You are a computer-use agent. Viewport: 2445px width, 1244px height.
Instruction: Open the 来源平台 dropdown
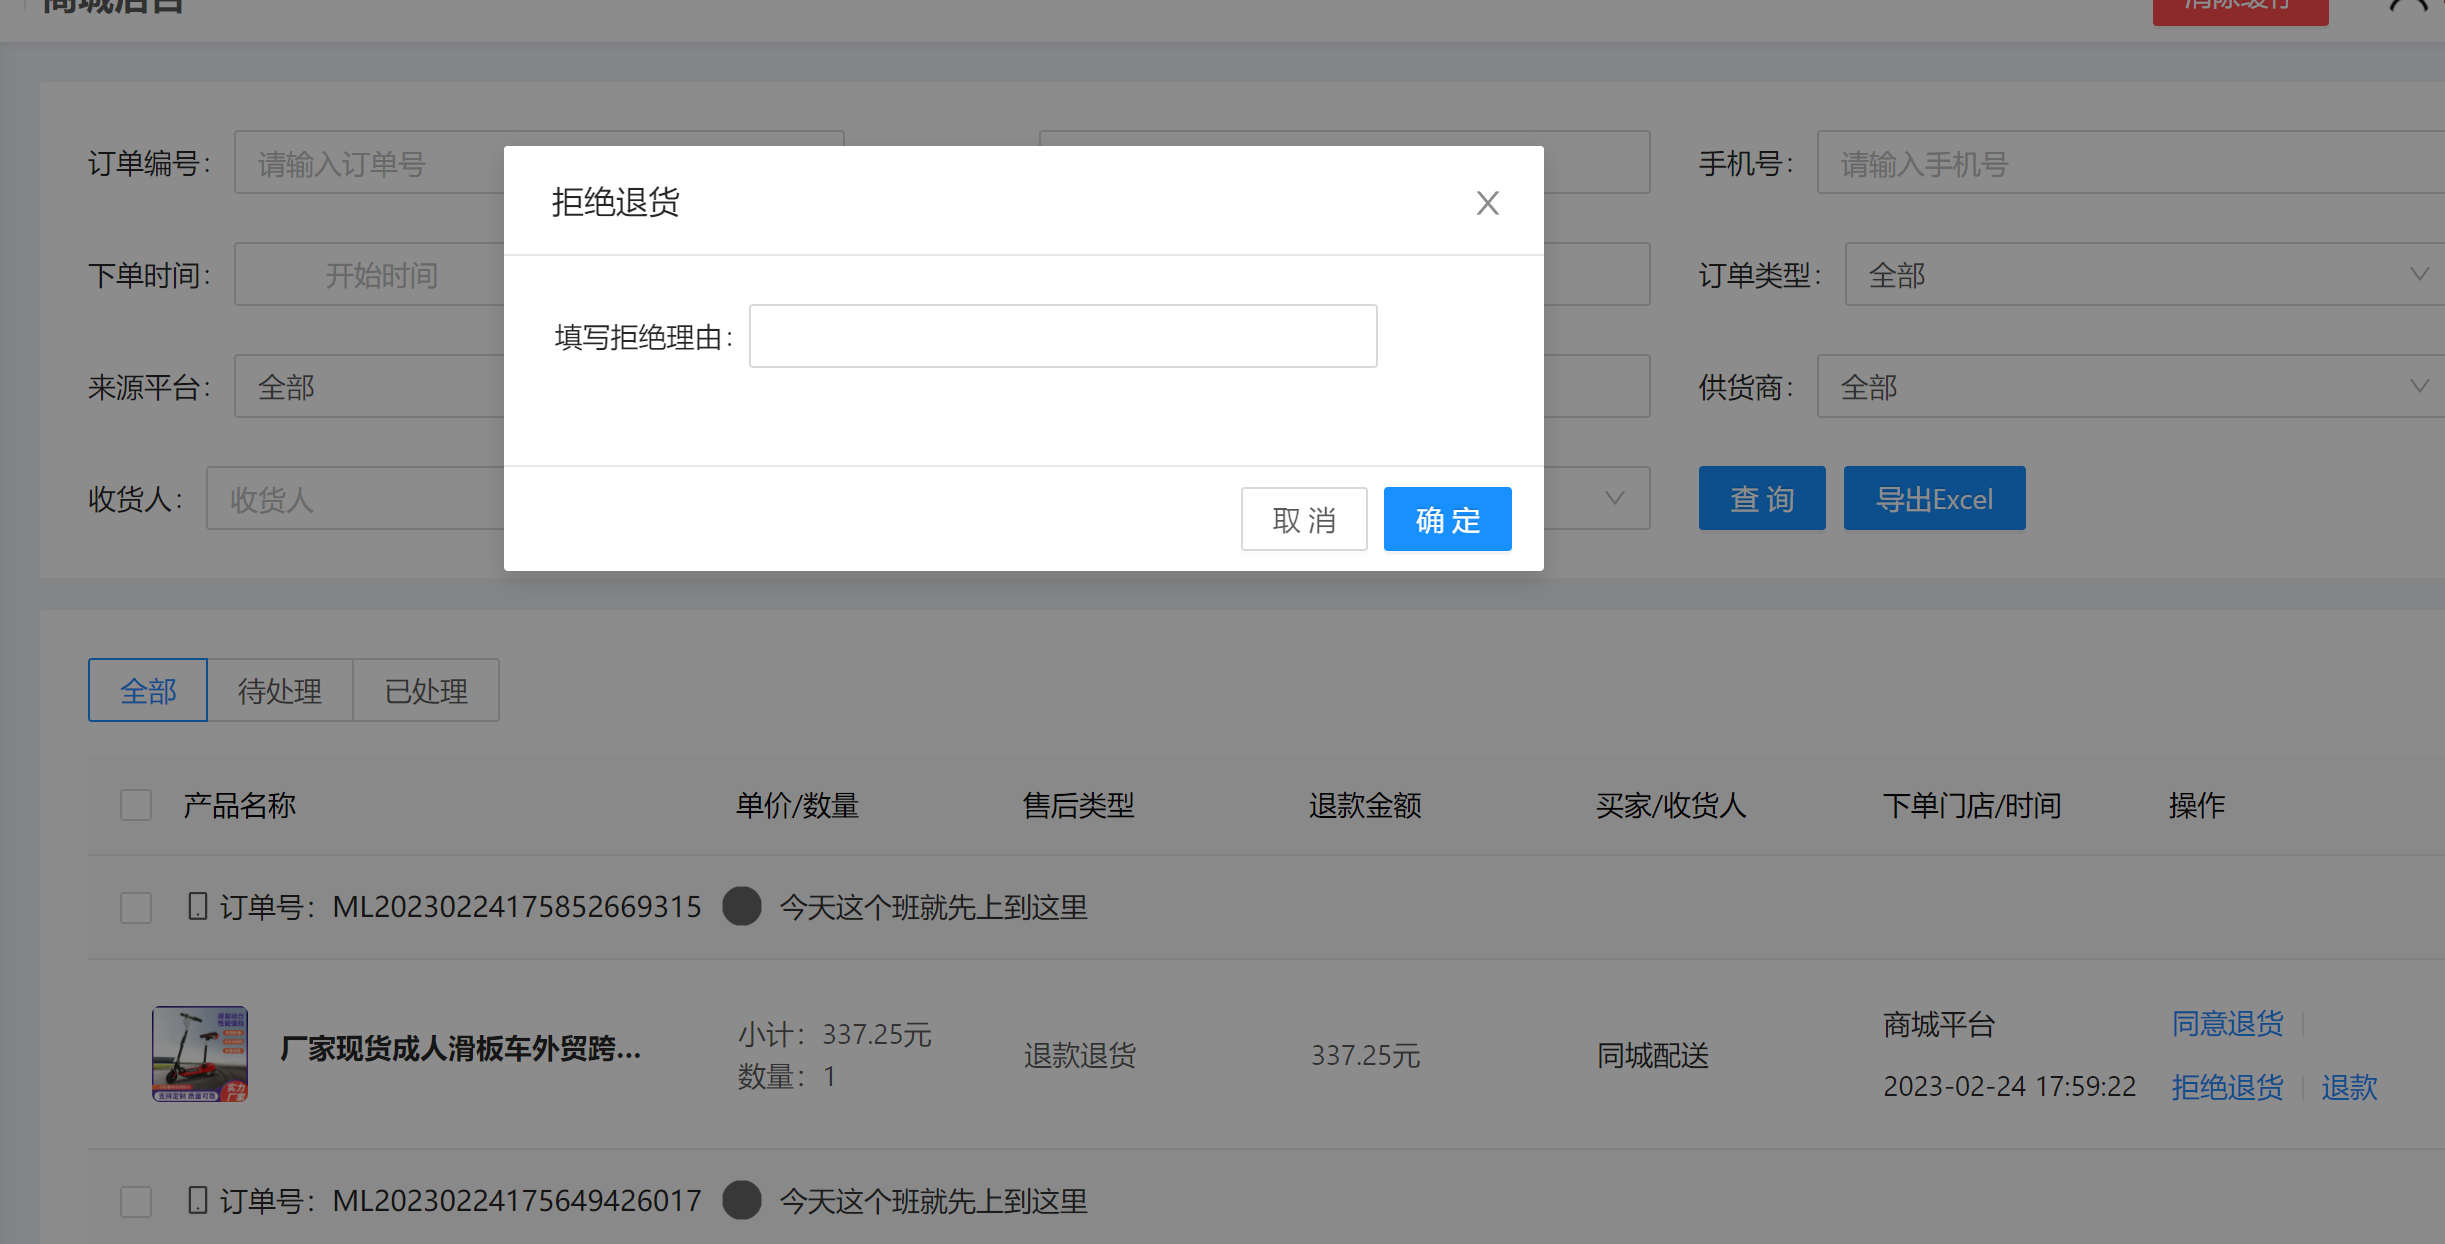tap(370, 386)
